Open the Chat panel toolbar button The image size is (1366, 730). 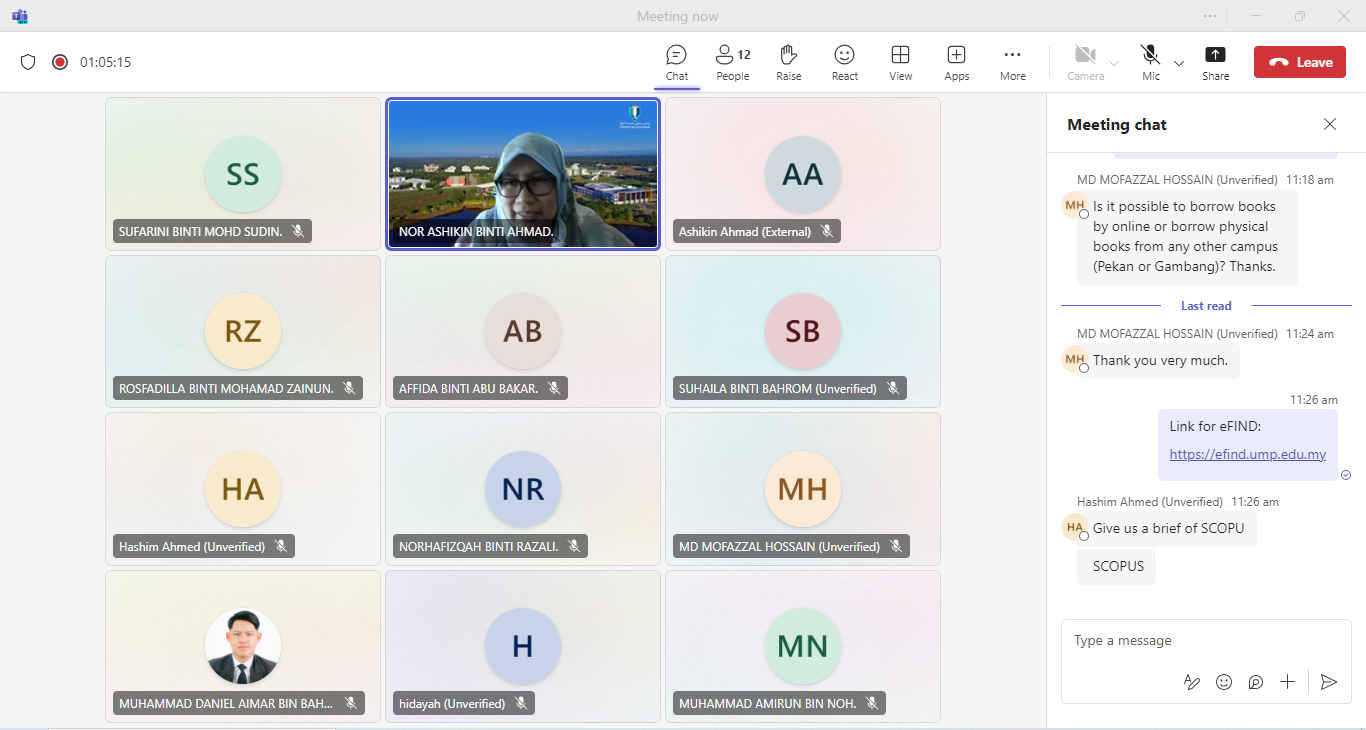pos(677,62)
